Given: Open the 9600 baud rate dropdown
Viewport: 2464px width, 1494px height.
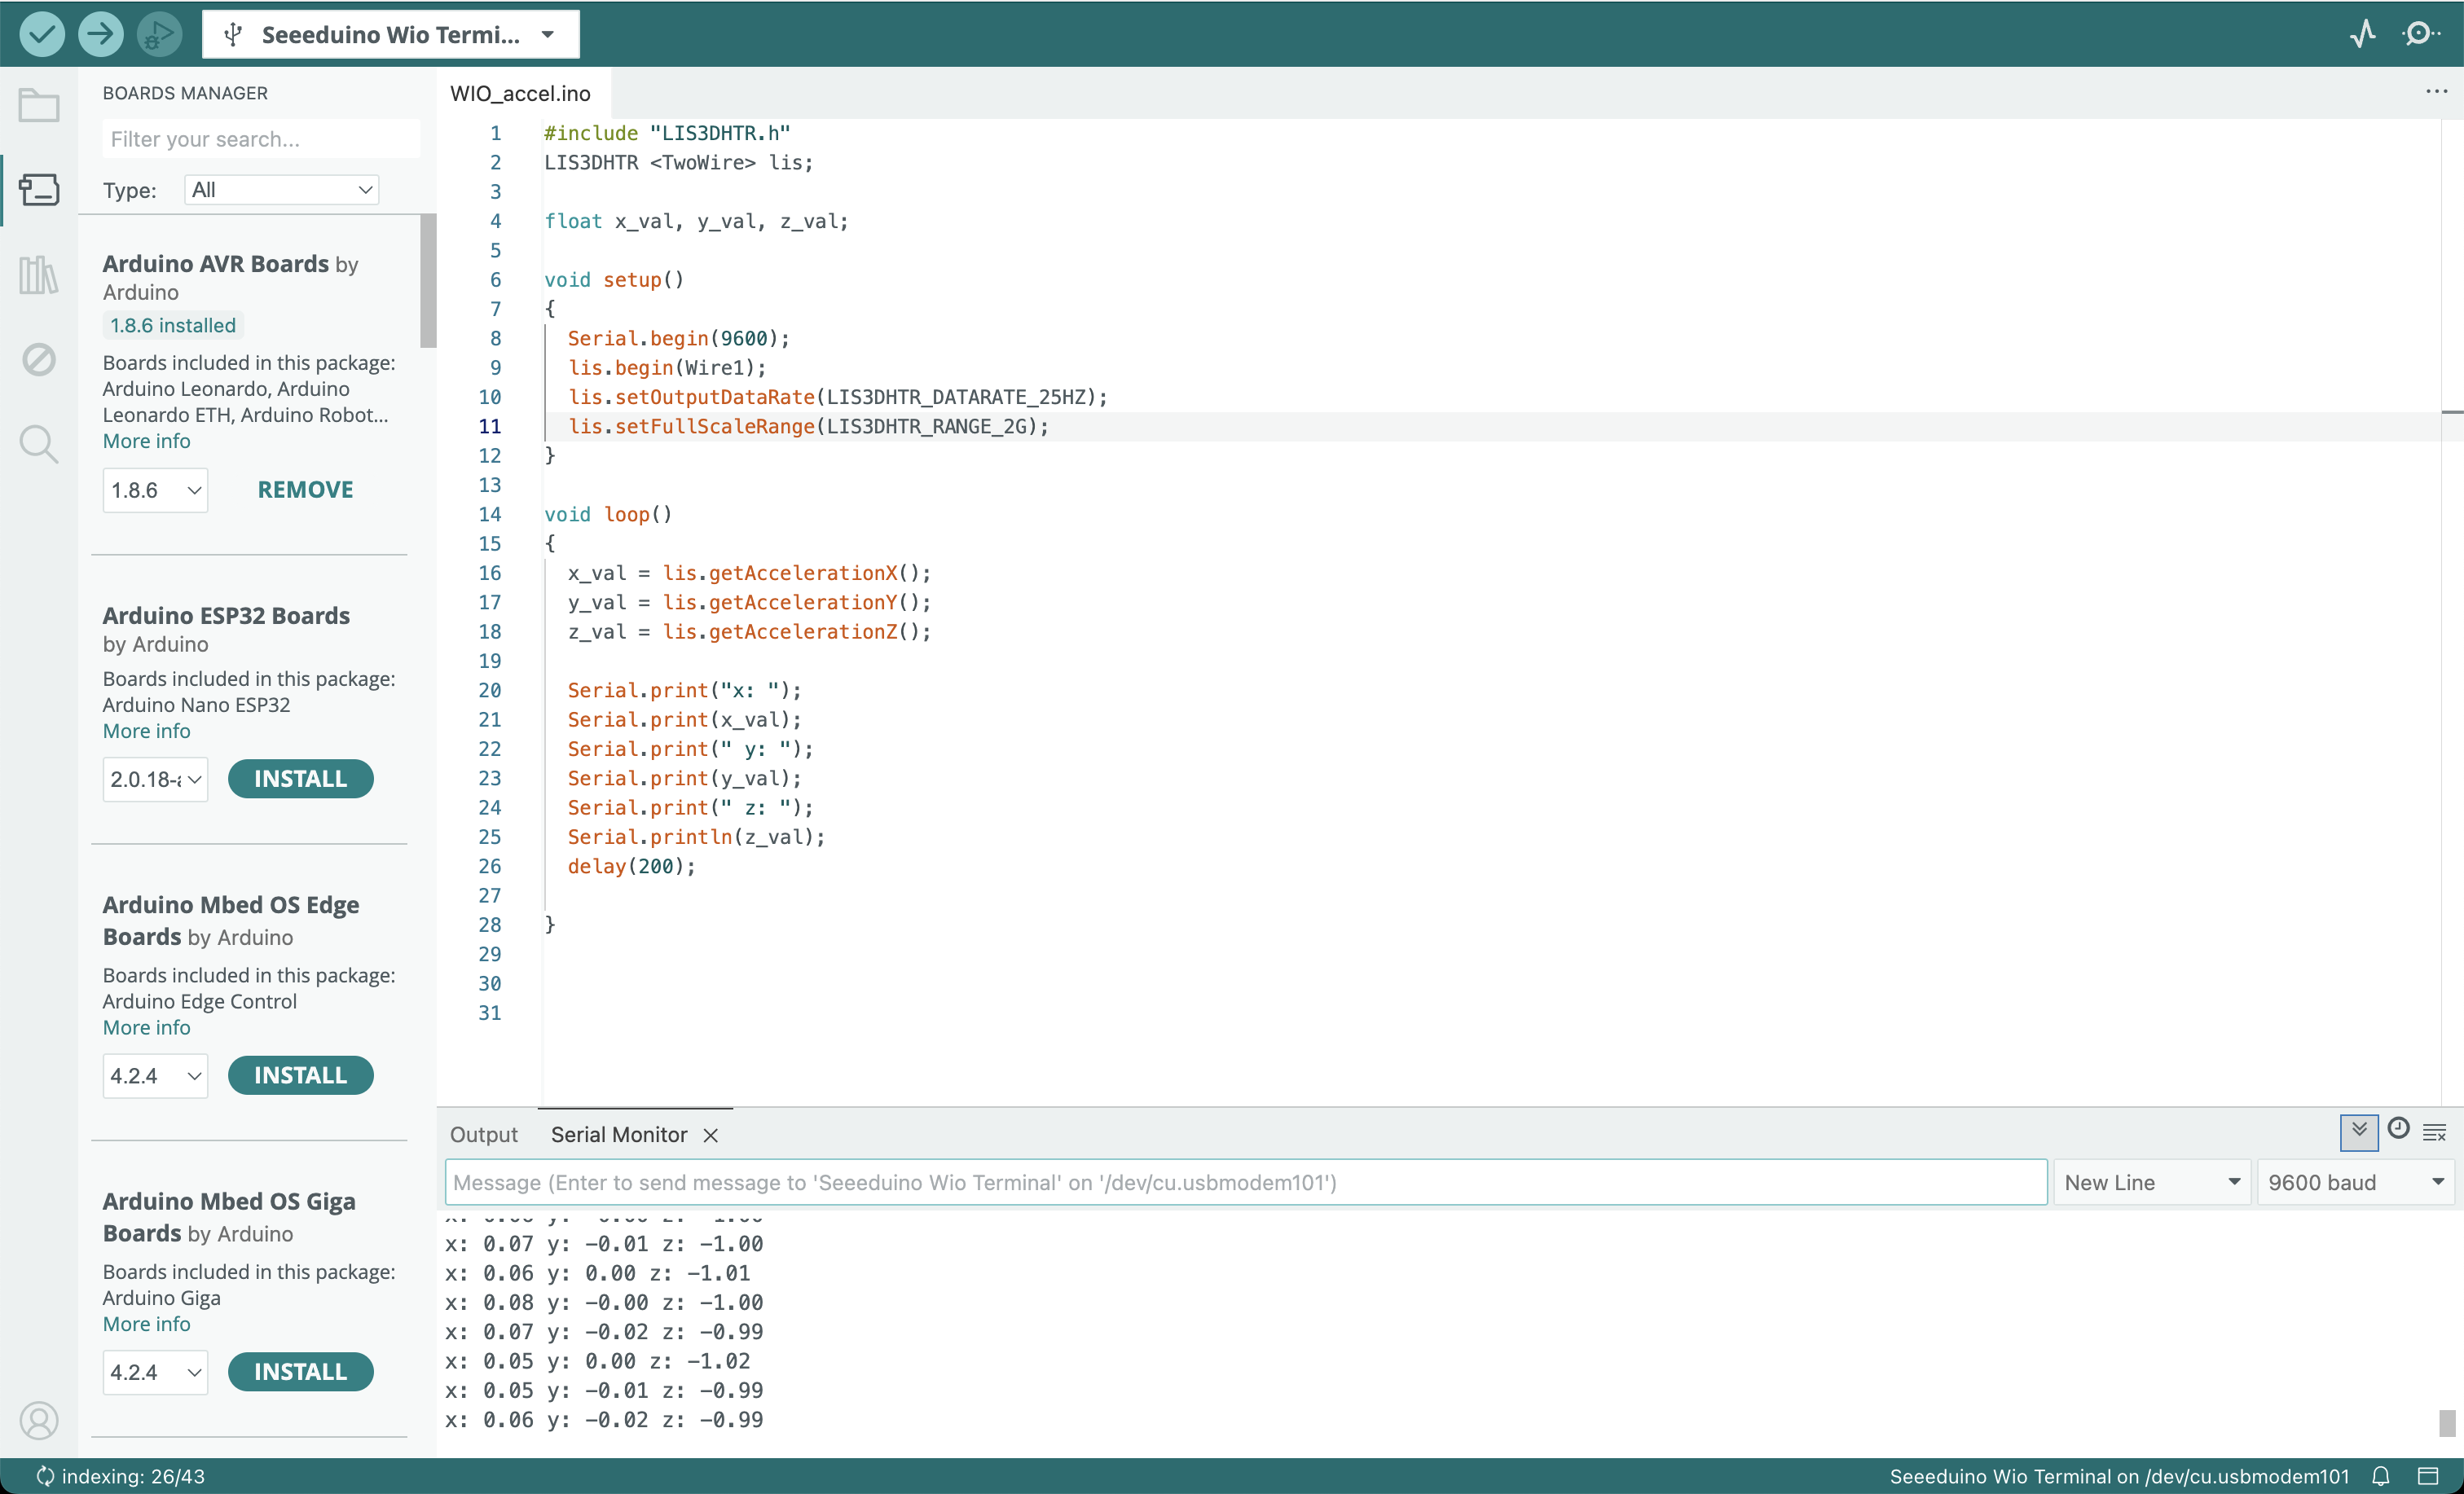Looking at the screenshot, I should coord(2354,1182).
